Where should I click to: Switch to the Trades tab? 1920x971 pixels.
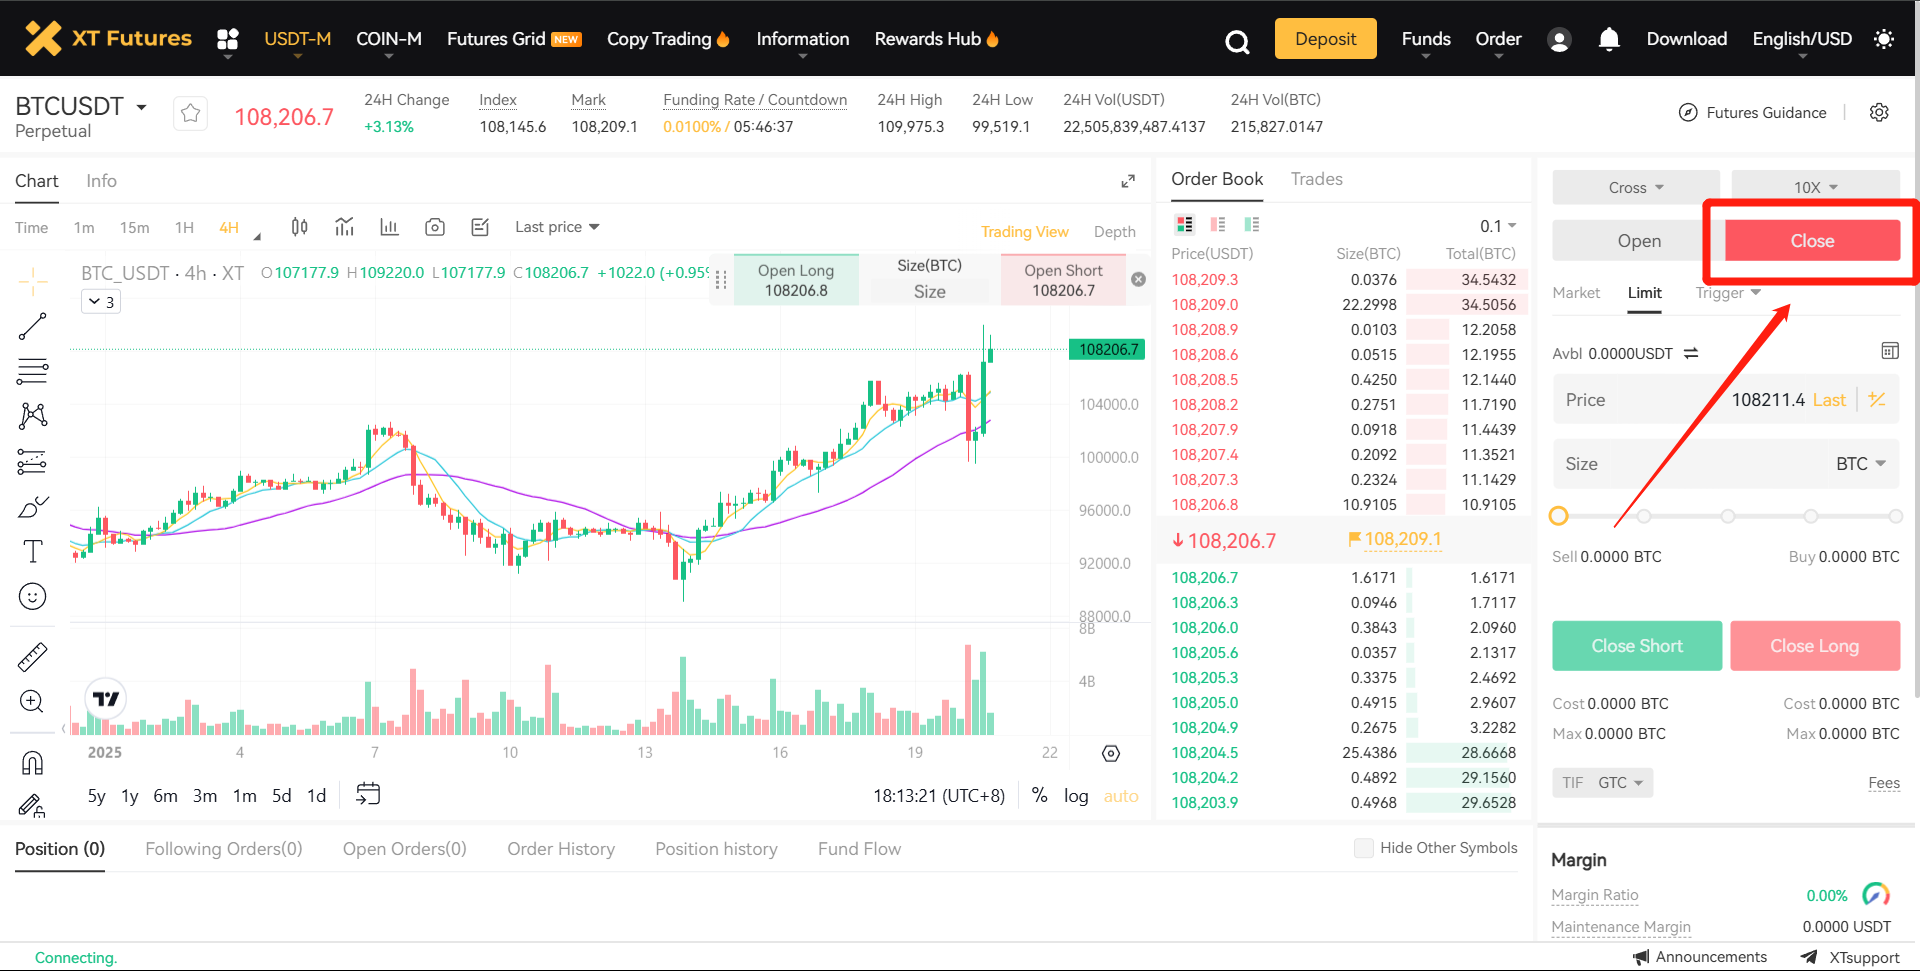[x=1316, y=179]
